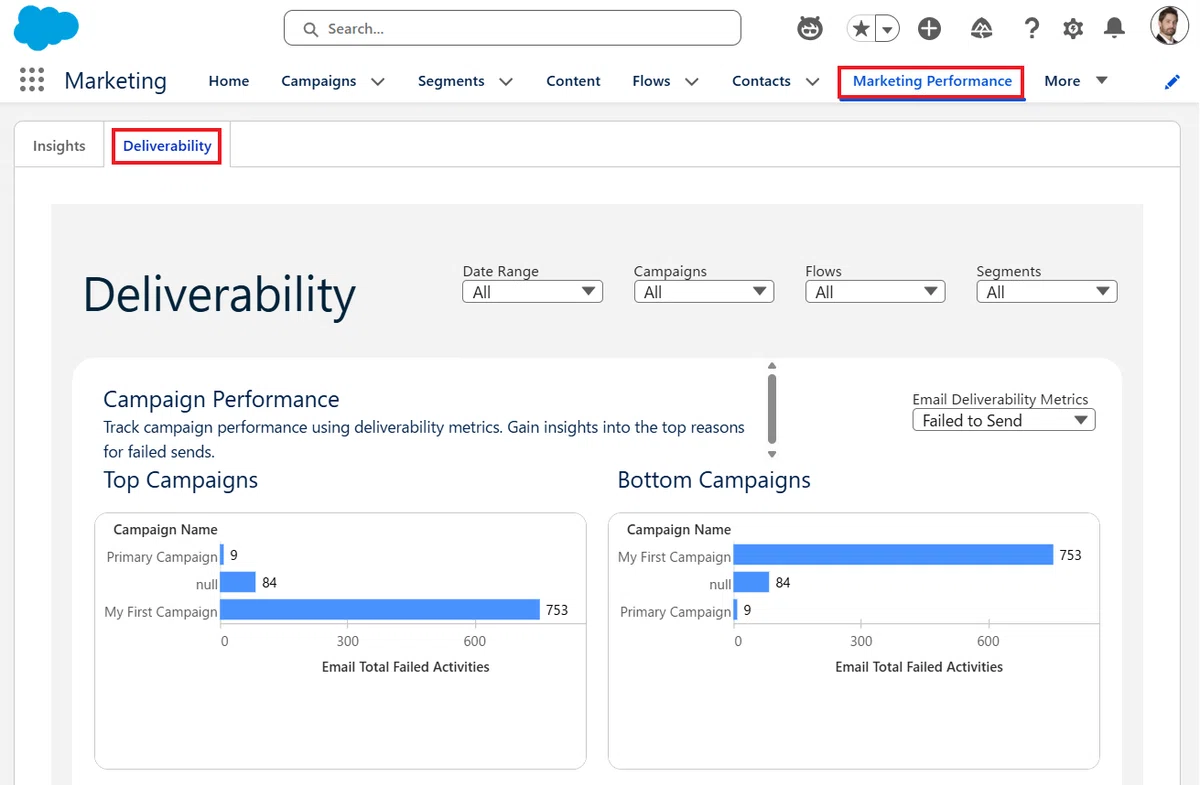Open the Astro guidance center icon
Screen dimensions: 1200x785
(810, 29)
